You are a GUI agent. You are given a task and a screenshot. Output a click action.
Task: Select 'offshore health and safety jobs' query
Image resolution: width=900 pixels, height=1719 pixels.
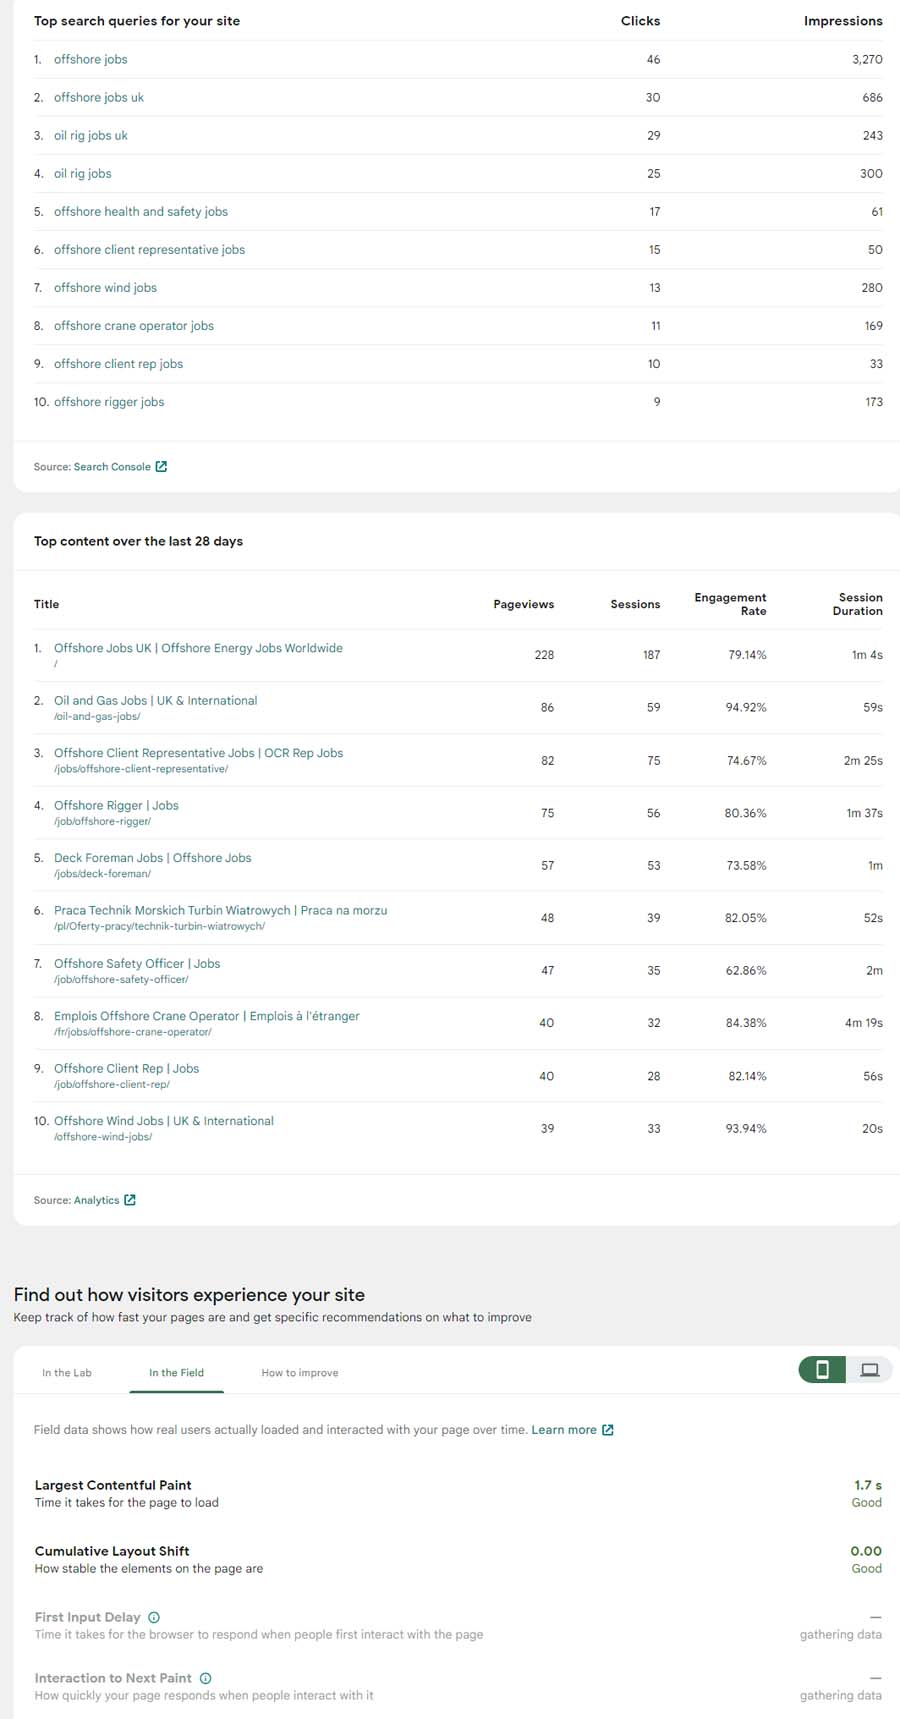tap(140, 211)
